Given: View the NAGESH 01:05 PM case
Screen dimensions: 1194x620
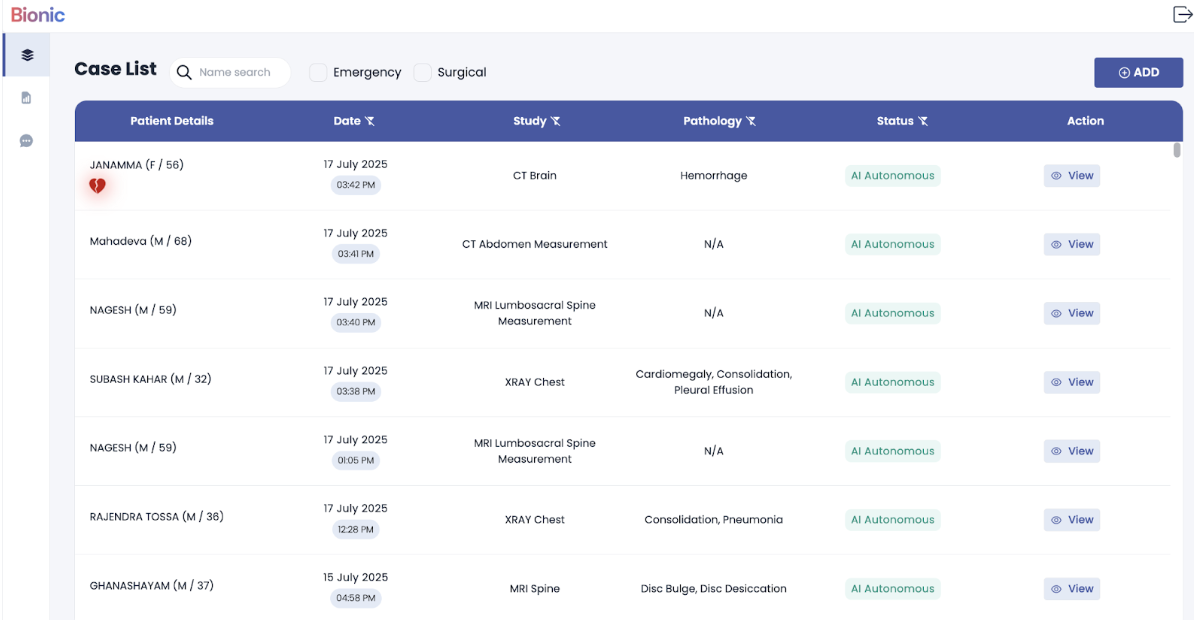Looking at the screenshot, I should click(1072, 451).
